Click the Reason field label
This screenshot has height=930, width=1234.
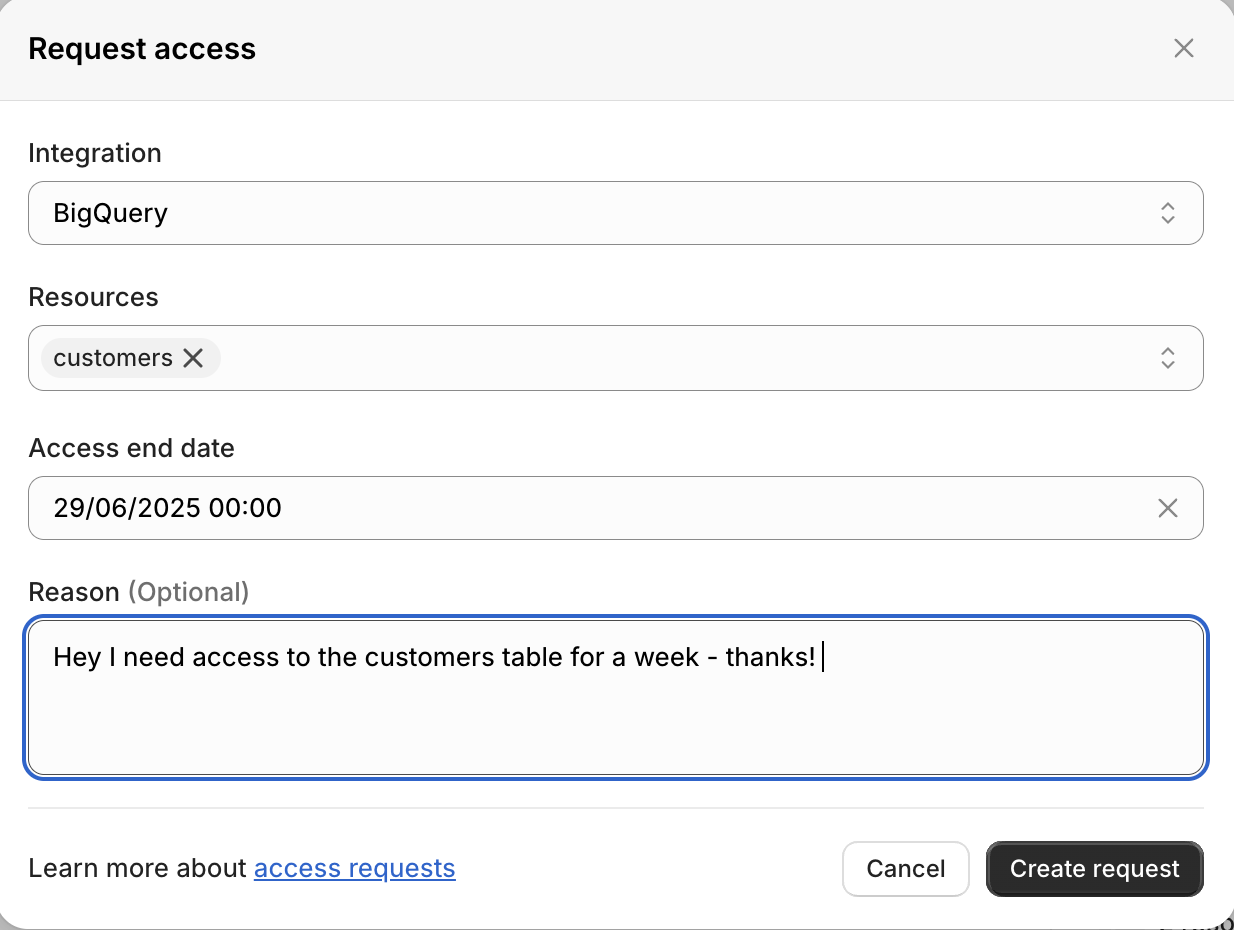[74, 592]
